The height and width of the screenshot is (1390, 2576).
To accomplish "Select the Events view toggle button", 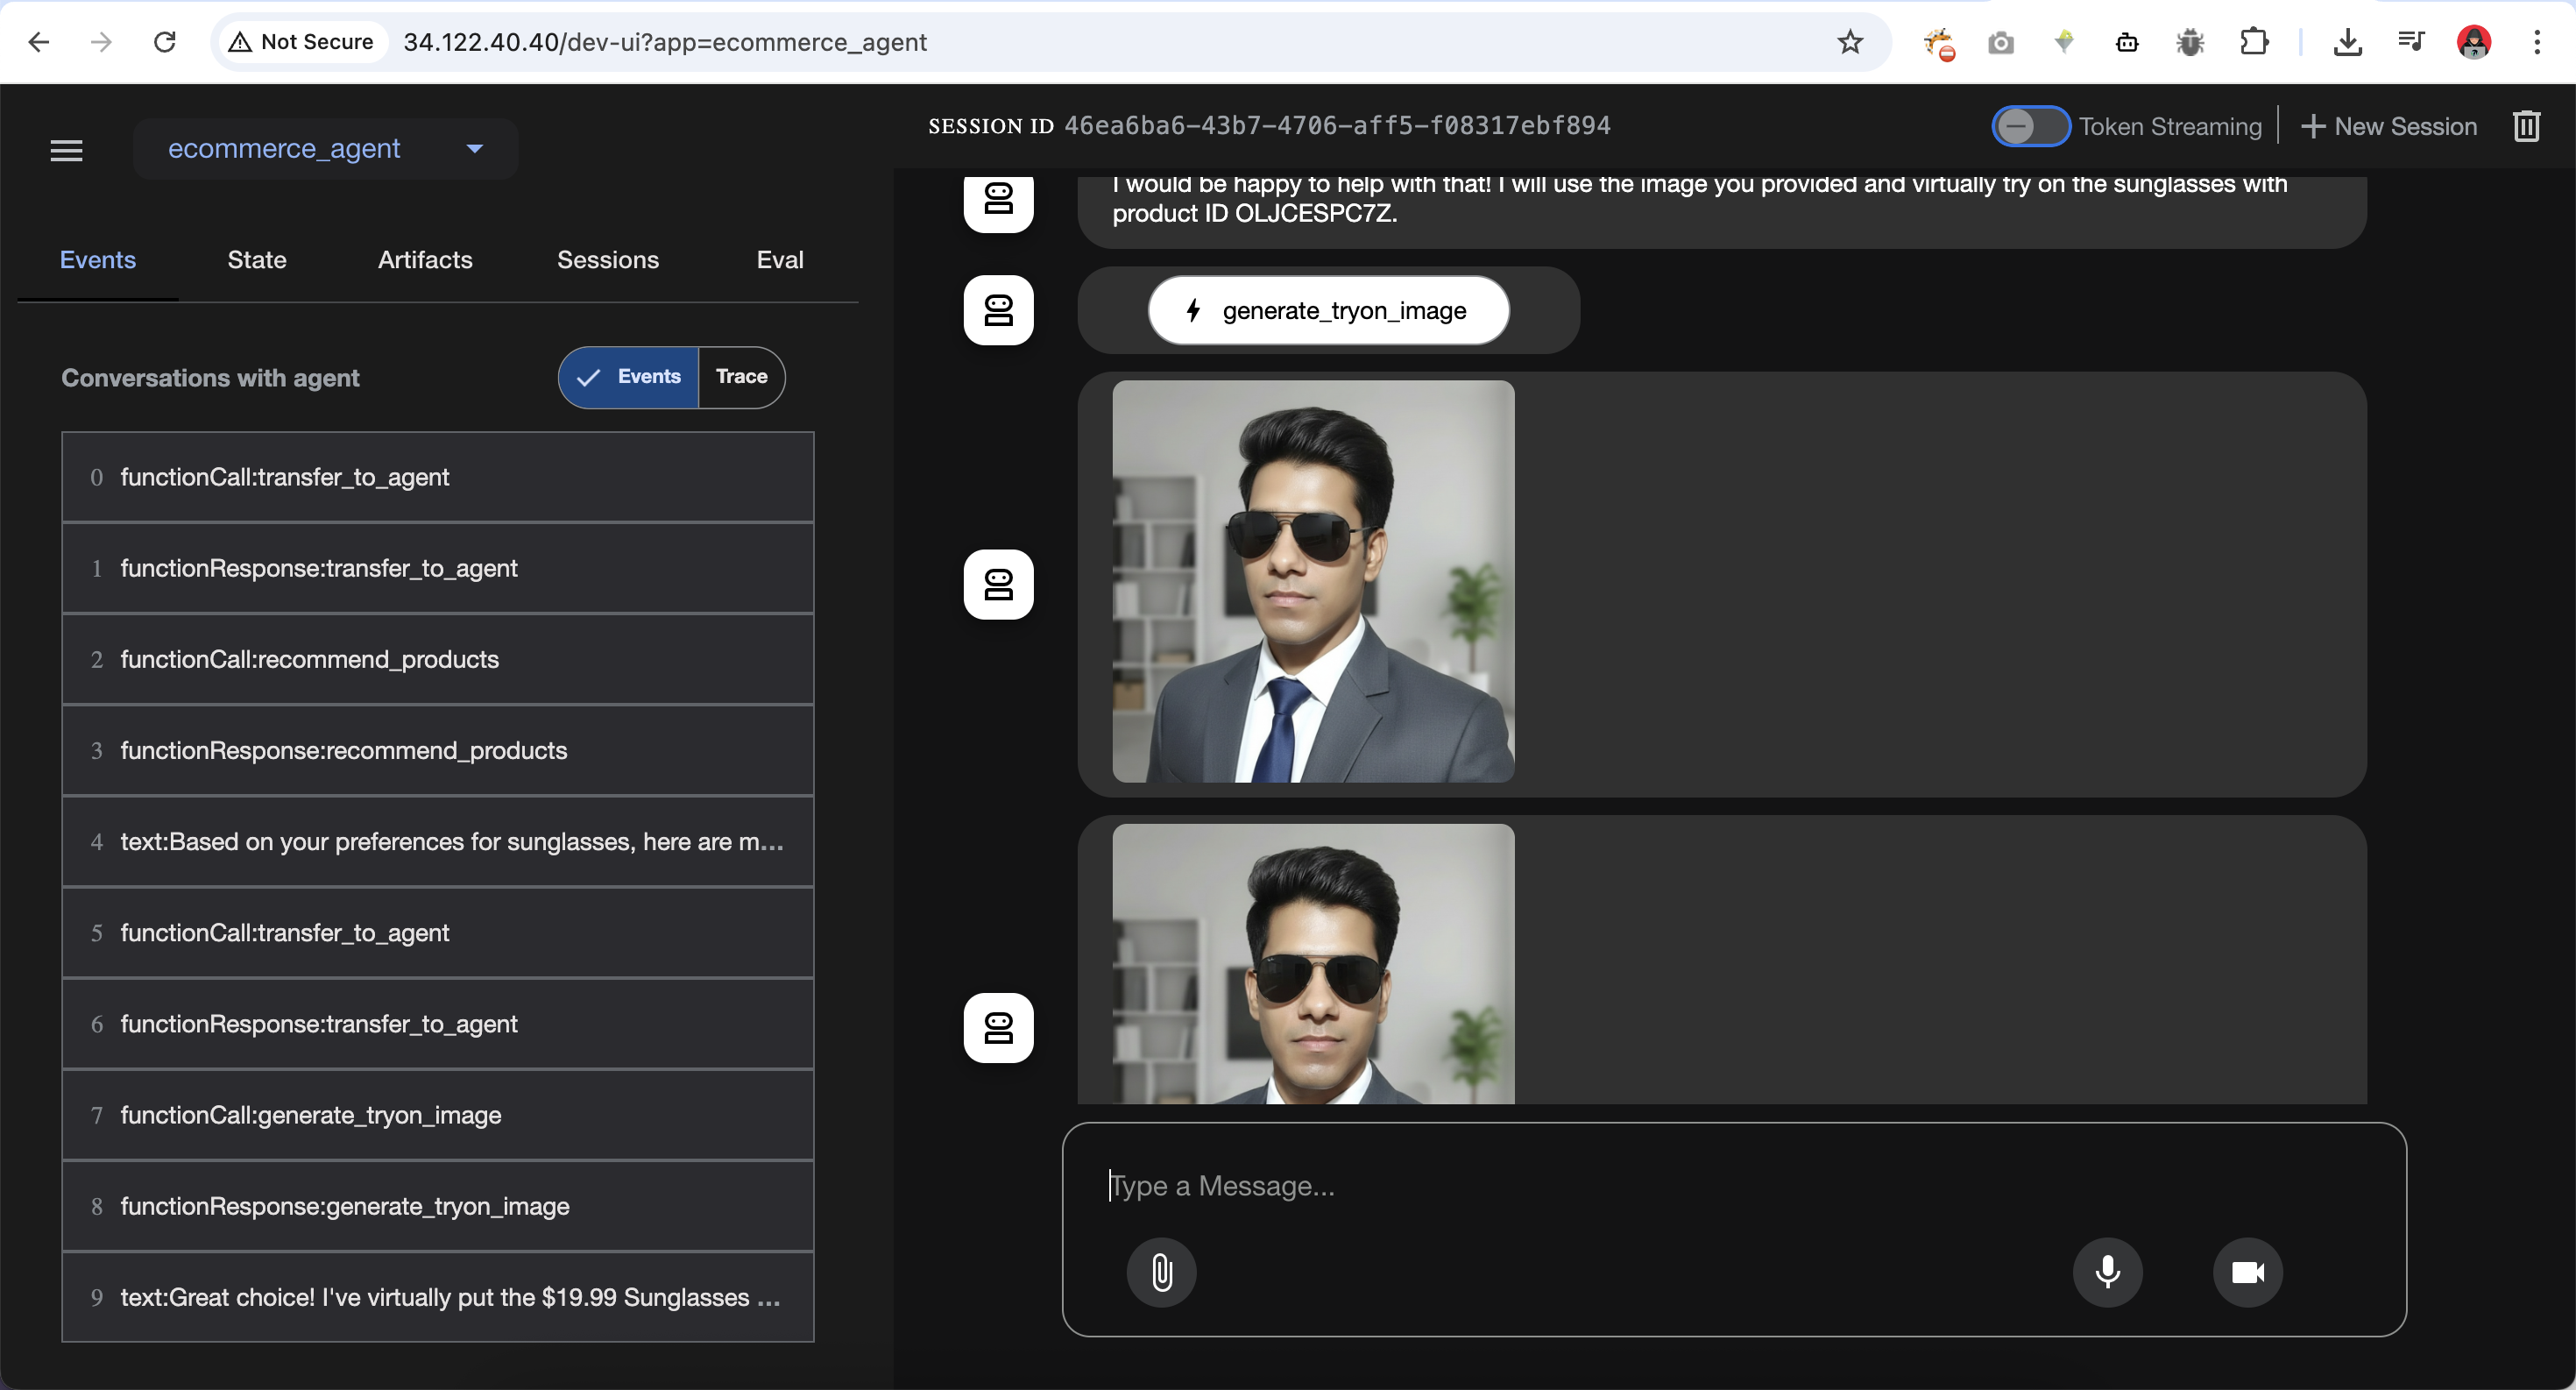I will [629, 377].
